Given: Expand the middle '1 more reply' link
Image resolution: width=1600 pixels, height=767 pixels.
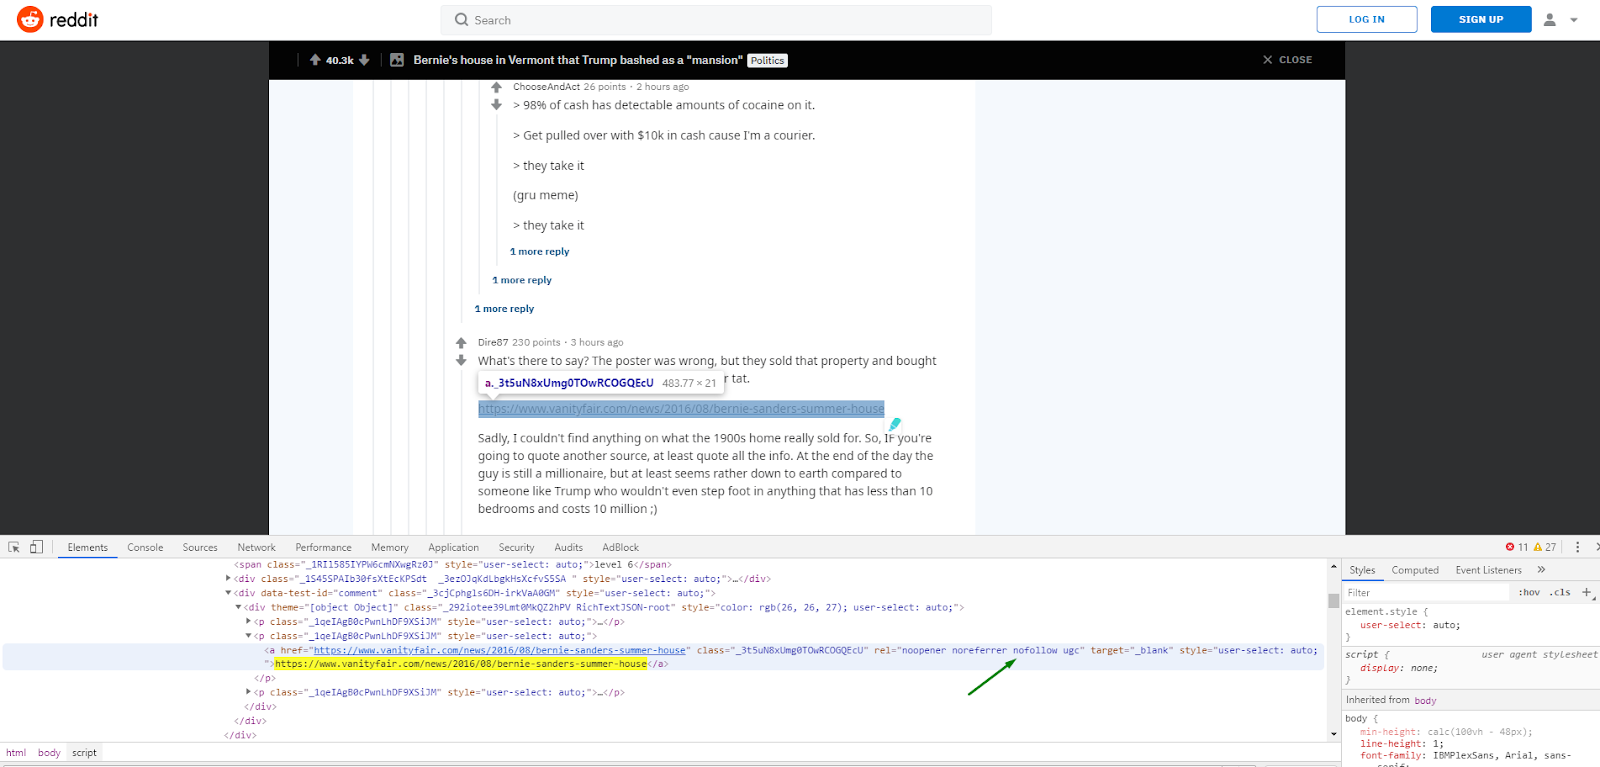Looking at the screenshot, I should pos(522,280).
